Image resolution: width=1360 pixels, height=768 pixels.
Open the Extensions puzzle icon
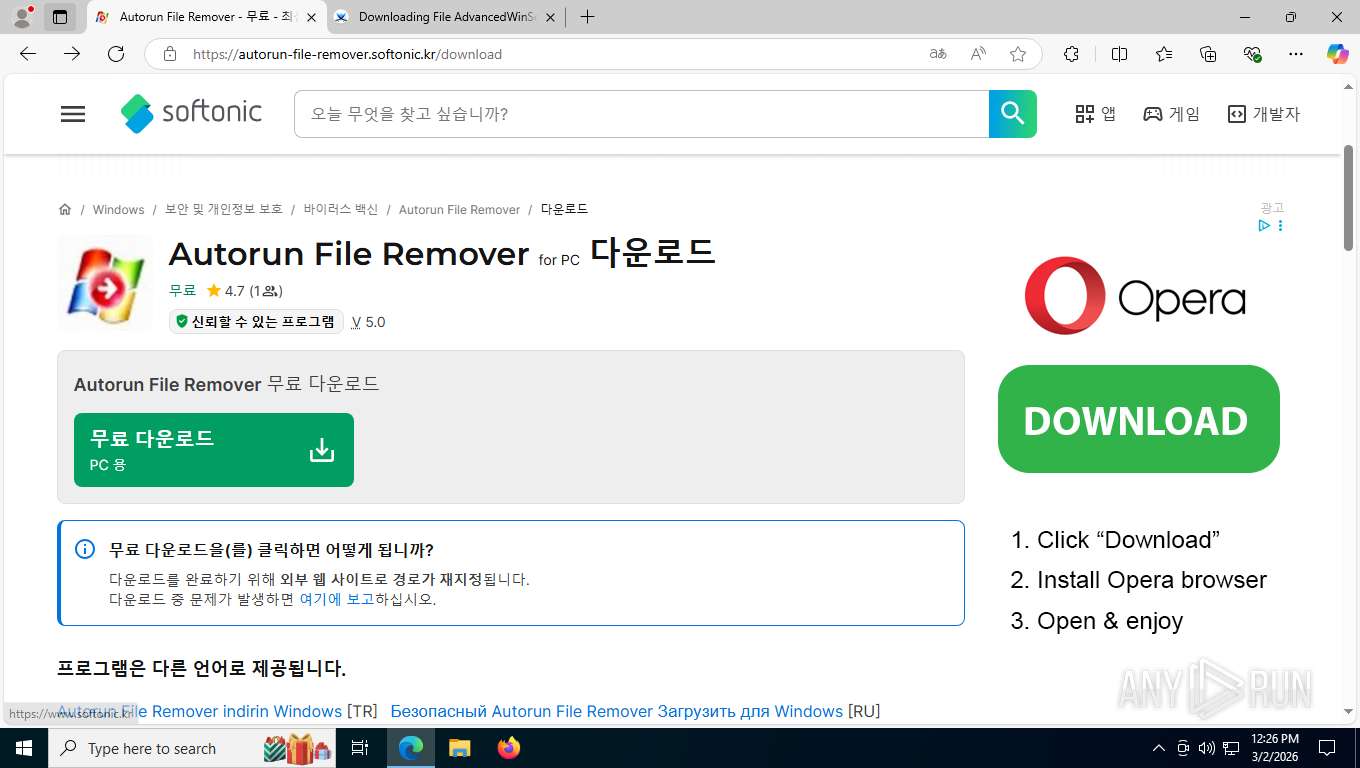click(x=1071, y=54)
